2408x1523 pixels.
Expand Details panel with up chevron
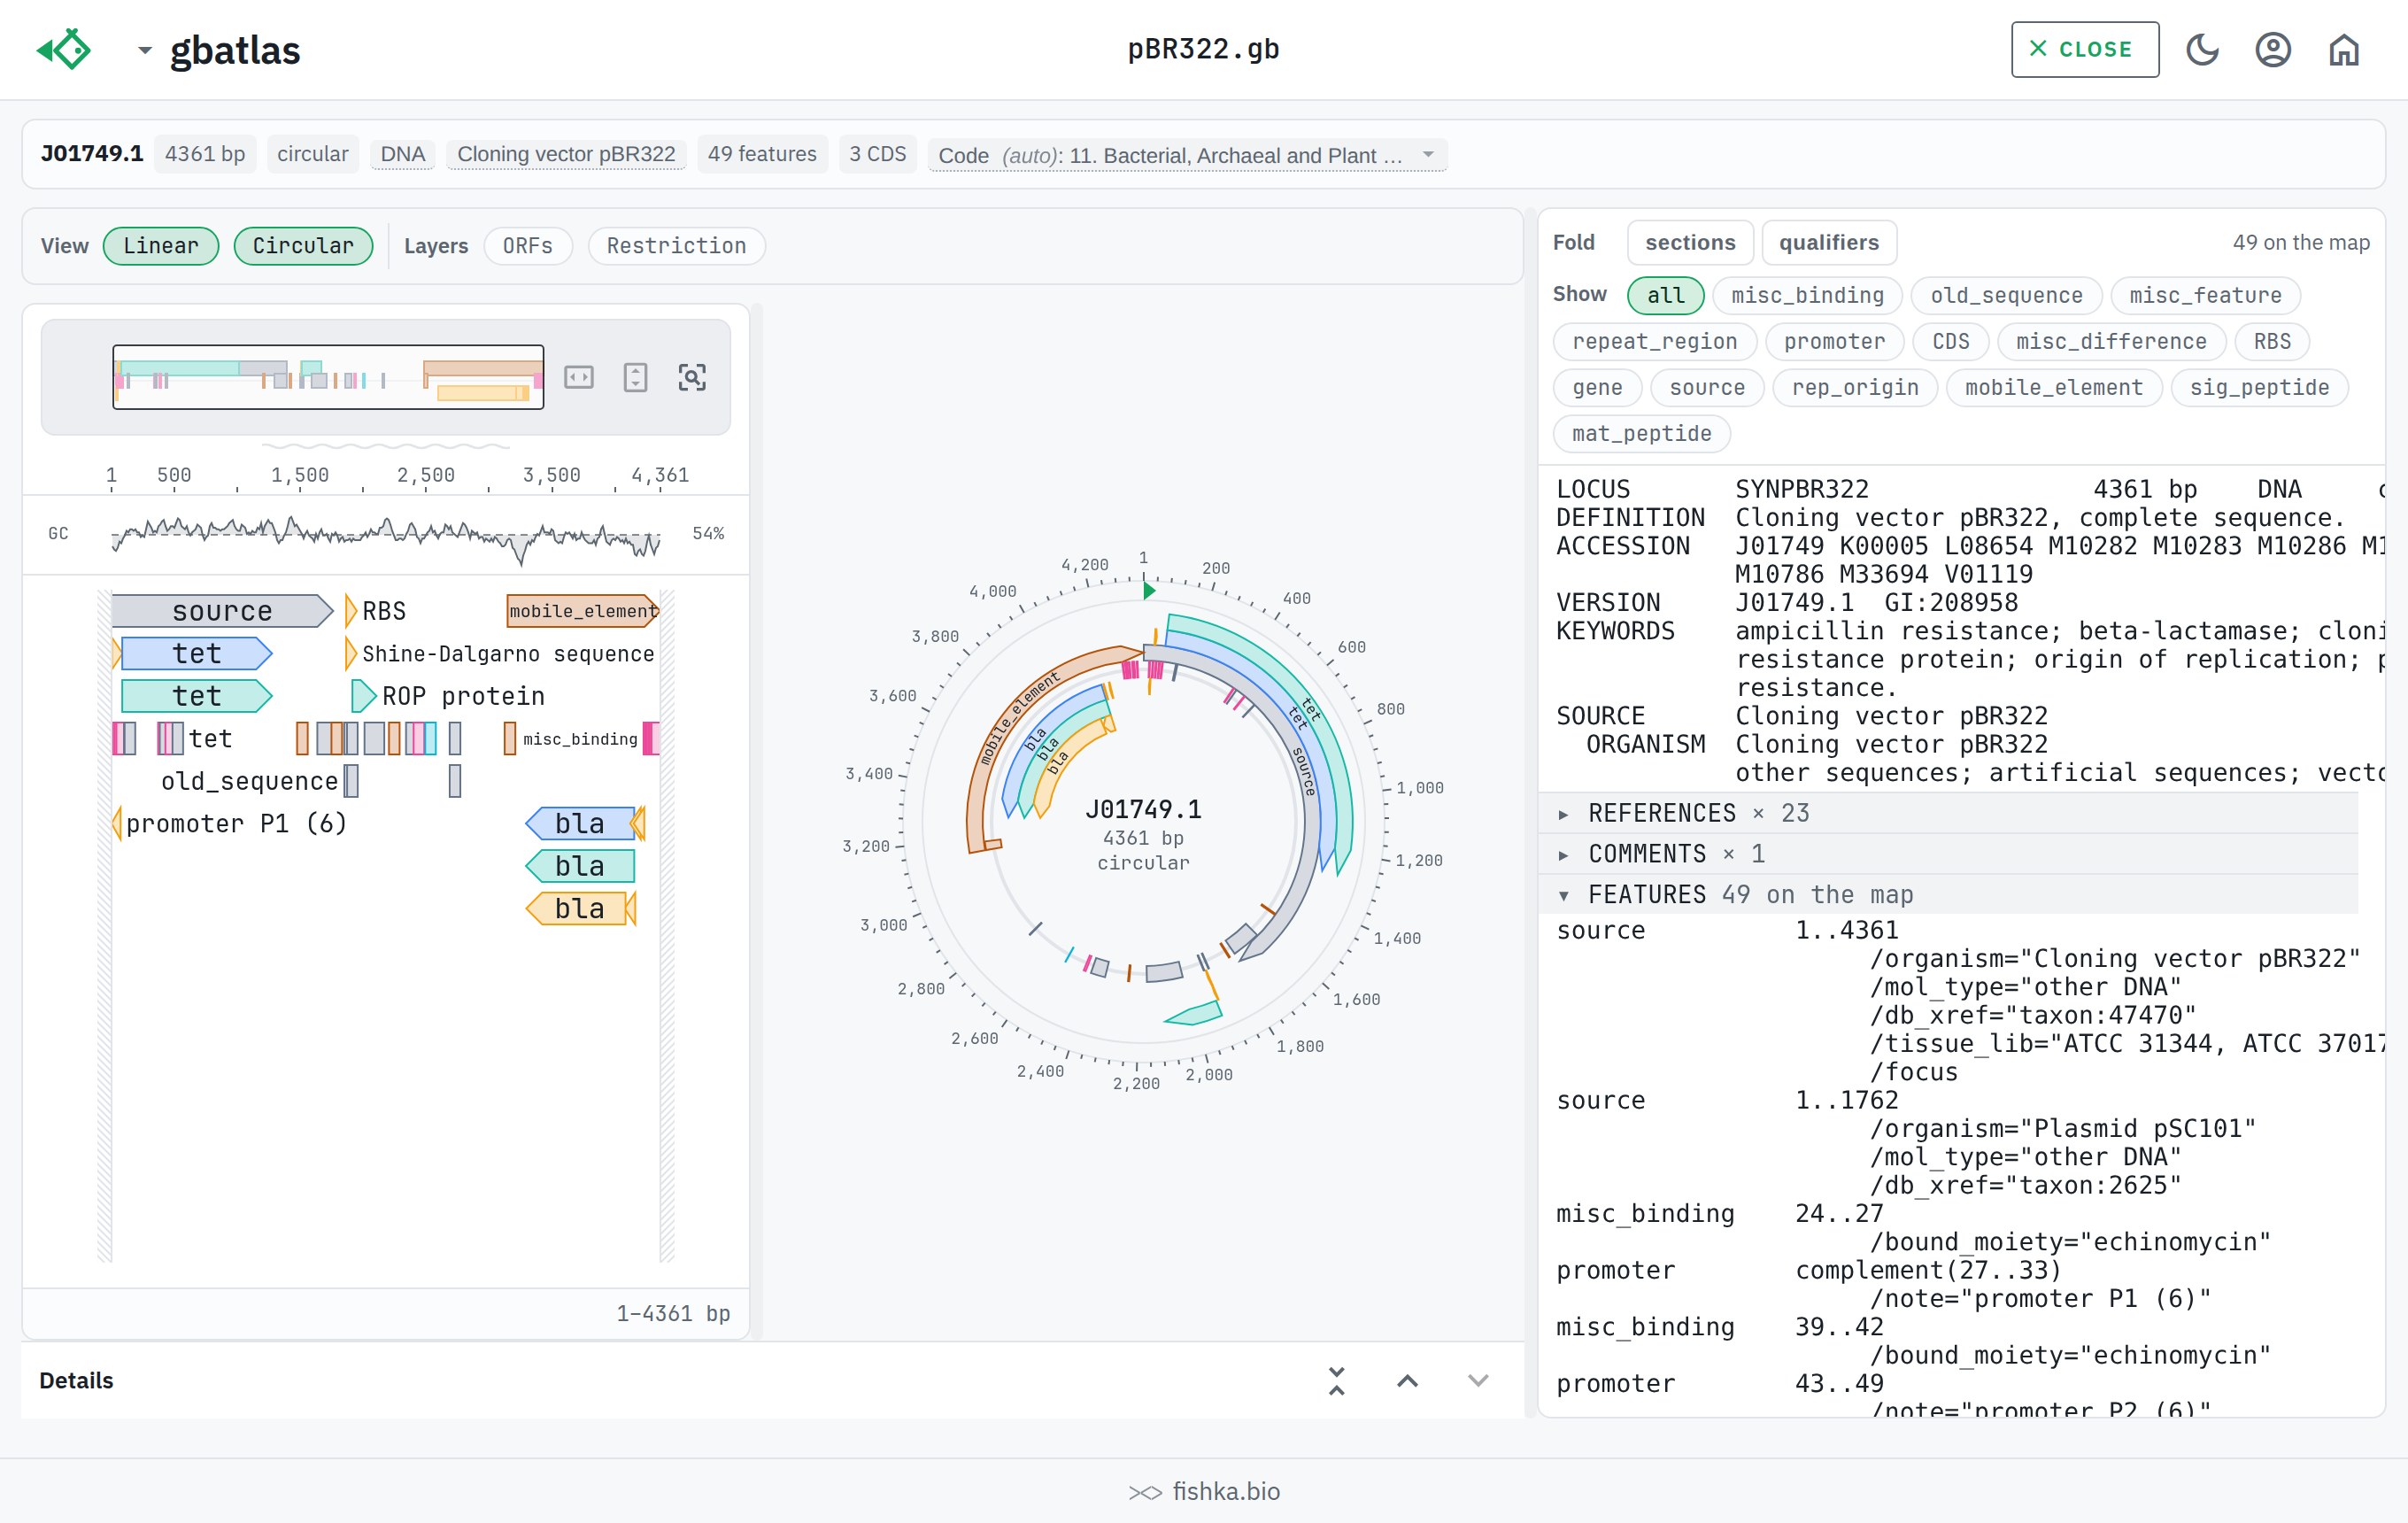(x=1407, y=1381)
